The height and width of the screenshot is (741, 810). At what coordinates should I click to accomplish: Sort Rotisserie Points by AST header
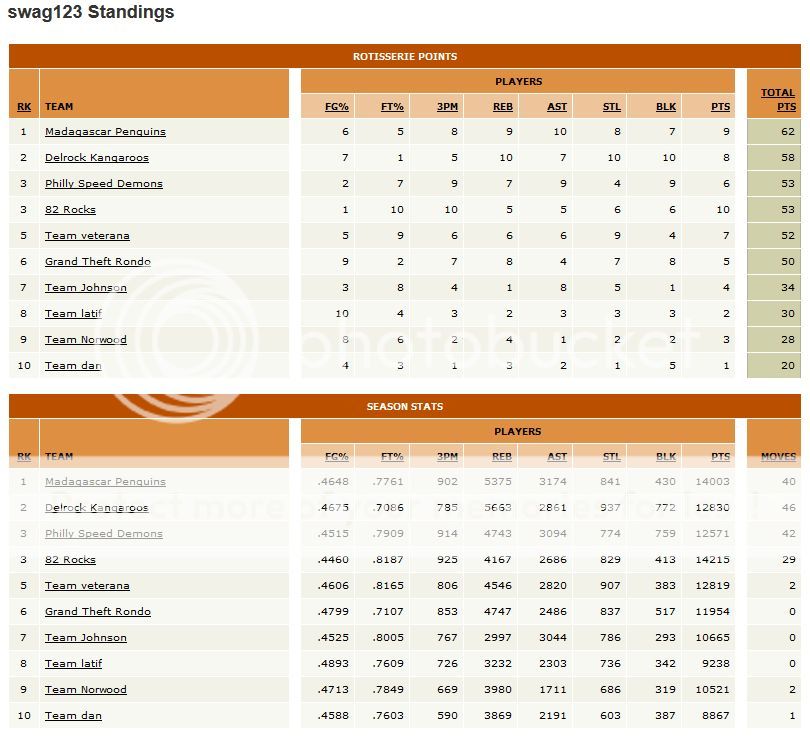pos(557,106)
